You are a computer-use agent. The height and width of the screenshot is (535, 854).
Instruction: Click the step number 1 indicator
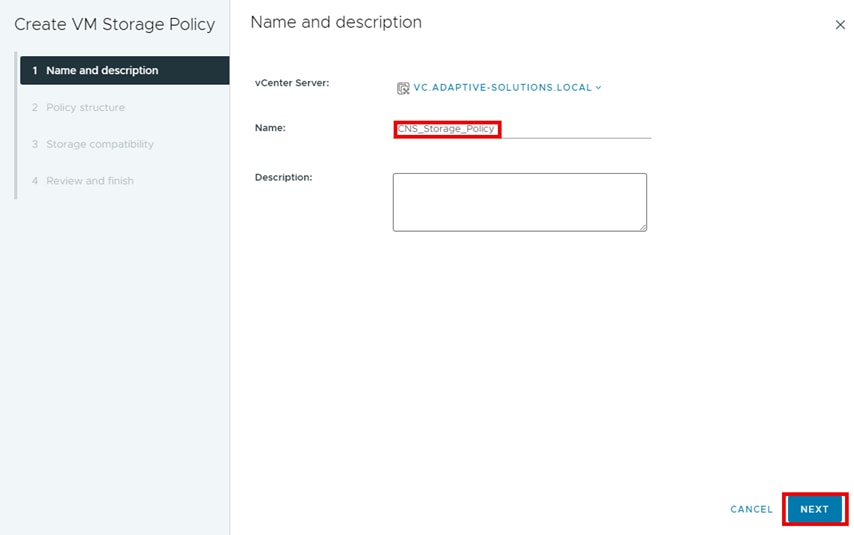[34, 71]
